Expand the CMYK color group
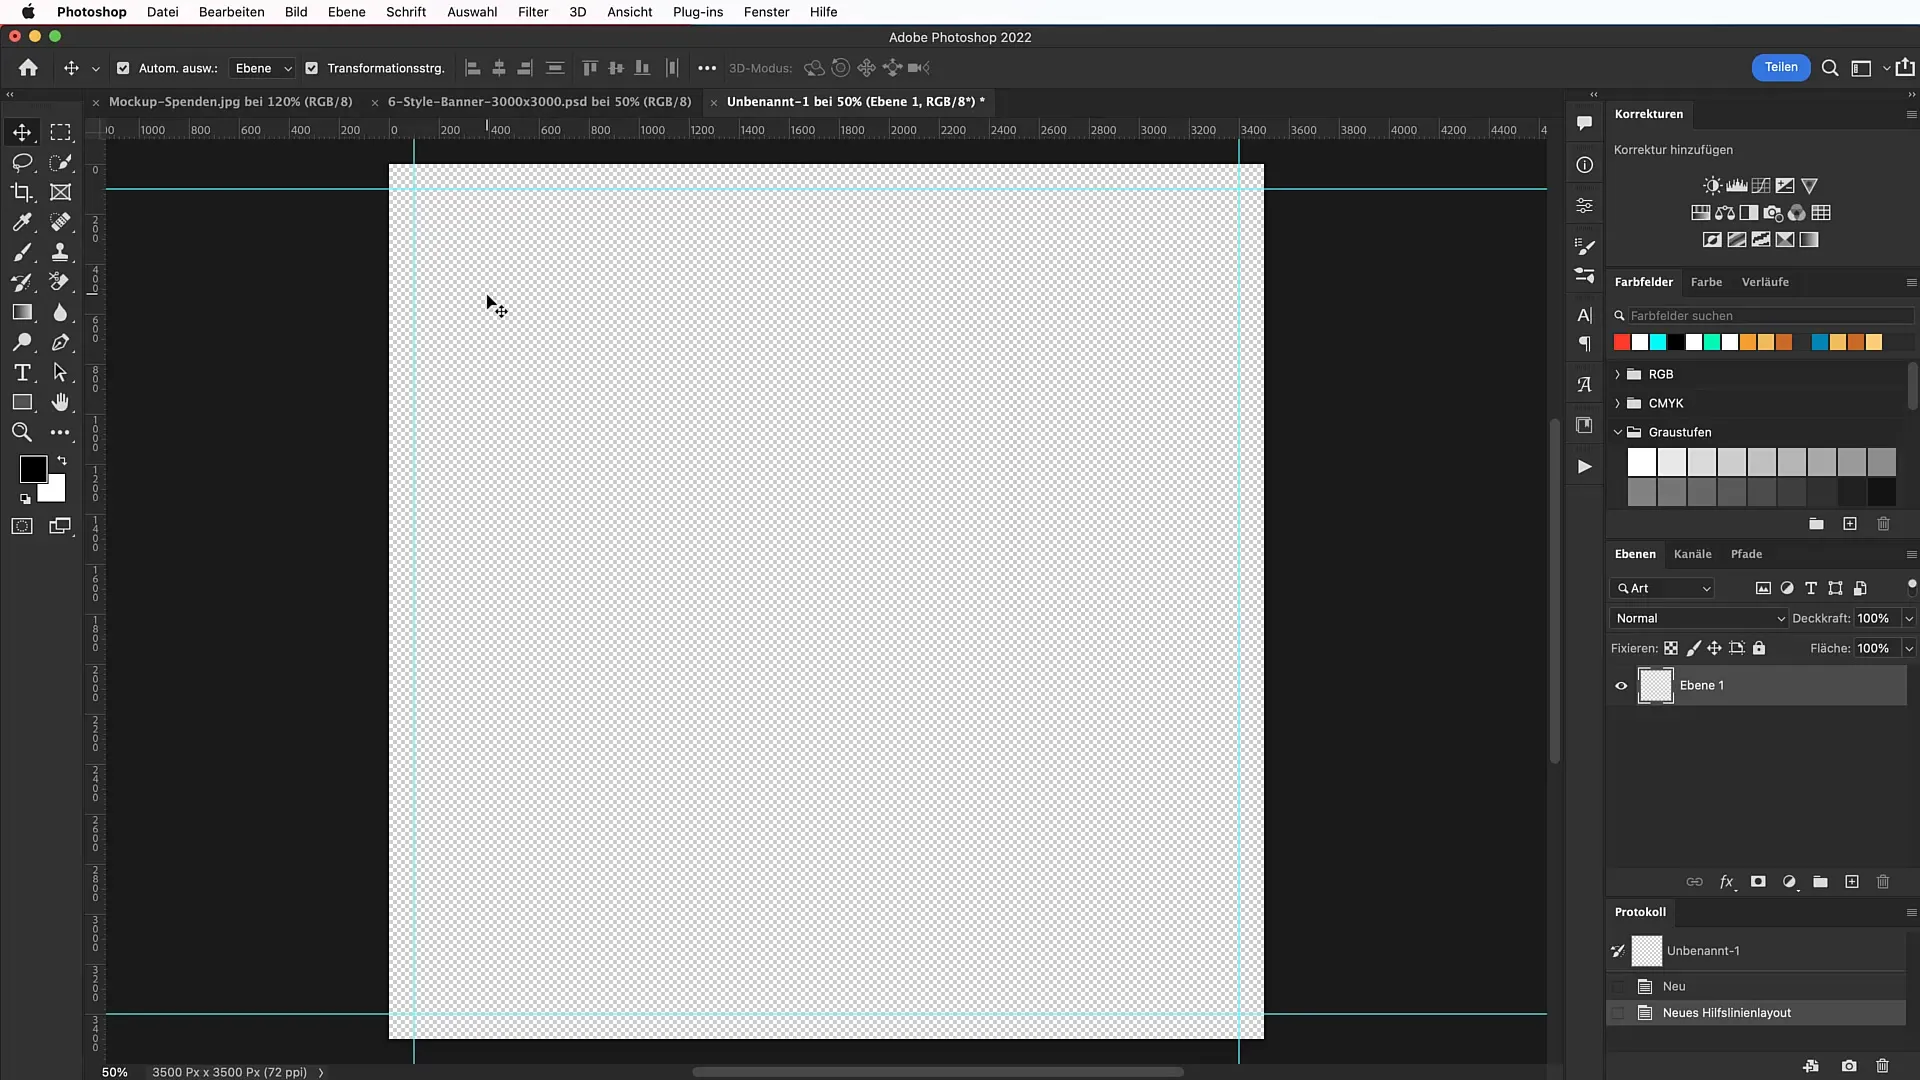 [1617, 402]
